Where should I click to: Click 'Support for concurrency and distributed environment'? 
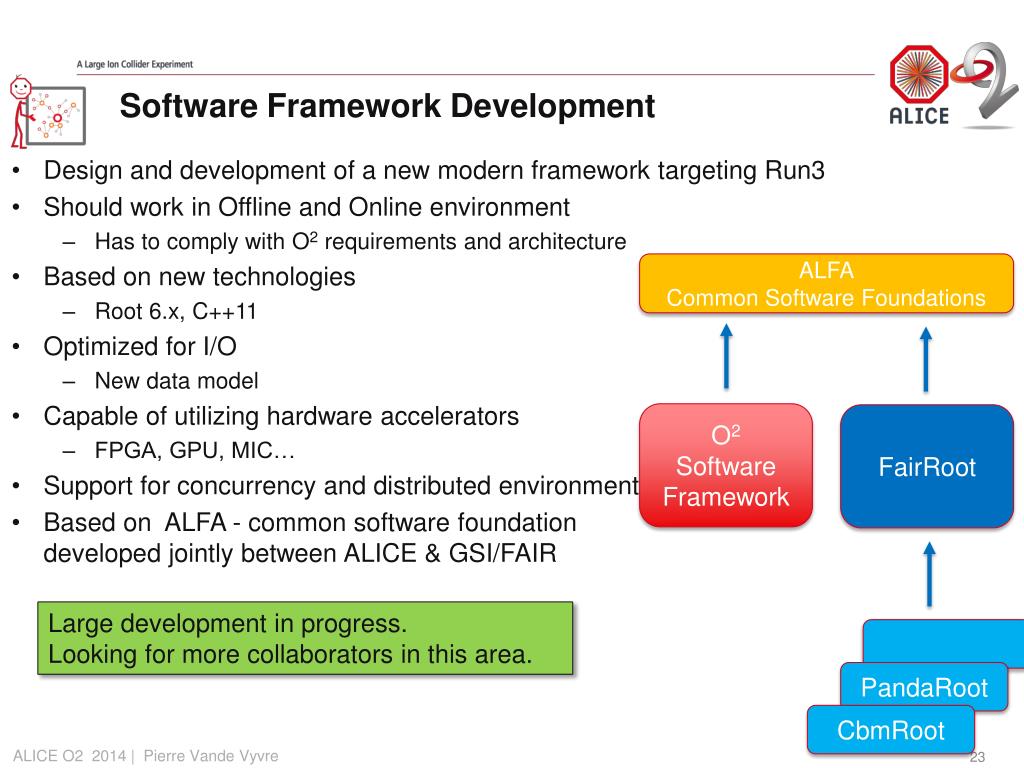(x=341, y=487)
